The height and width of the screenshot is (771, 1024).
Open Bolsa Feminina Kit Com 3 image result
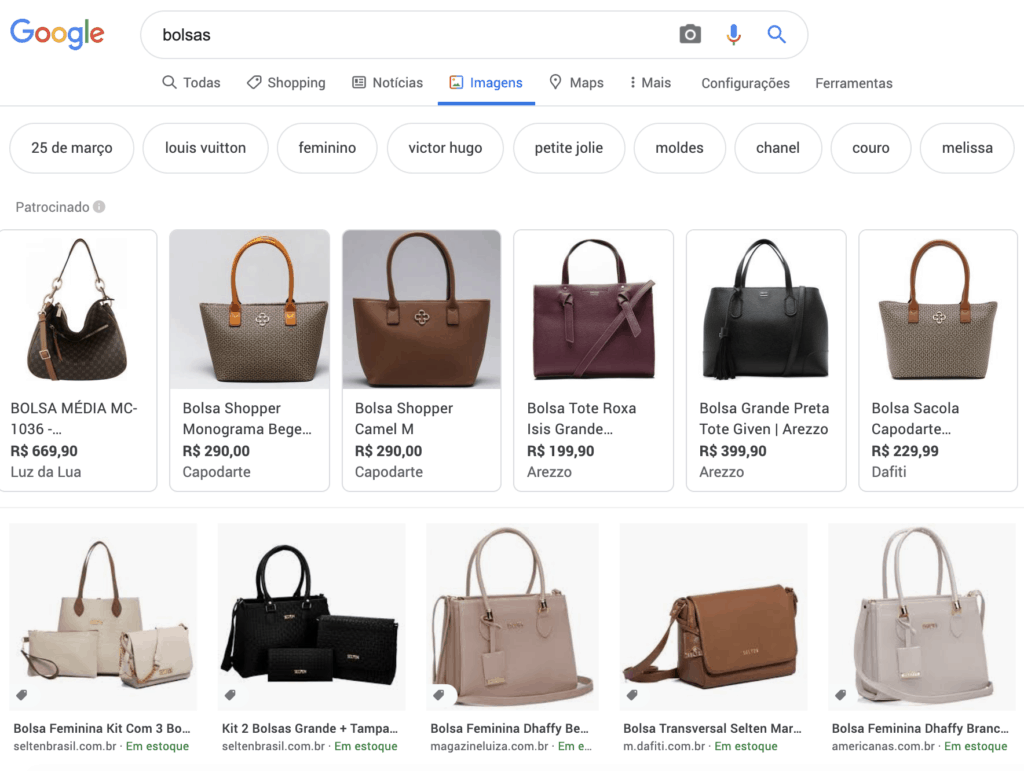[x=103, y=616]
